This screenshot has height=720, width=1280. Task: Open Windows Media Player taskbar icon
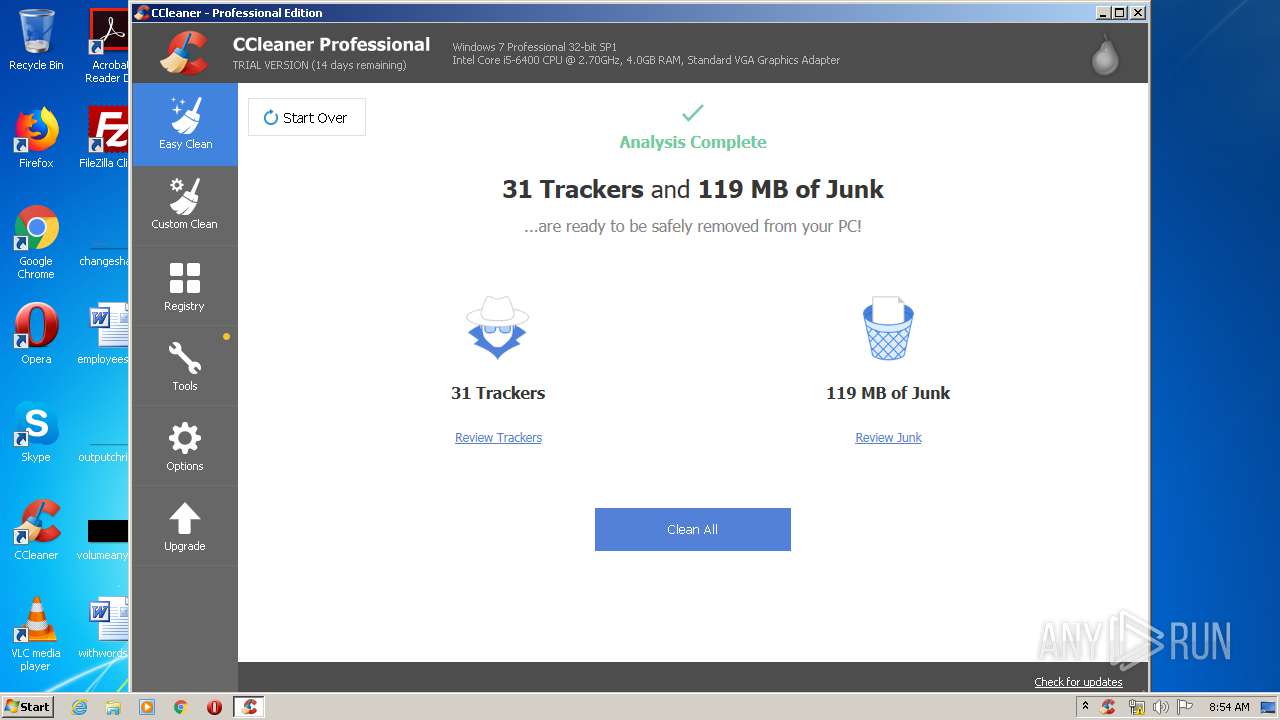coord(147,707)
